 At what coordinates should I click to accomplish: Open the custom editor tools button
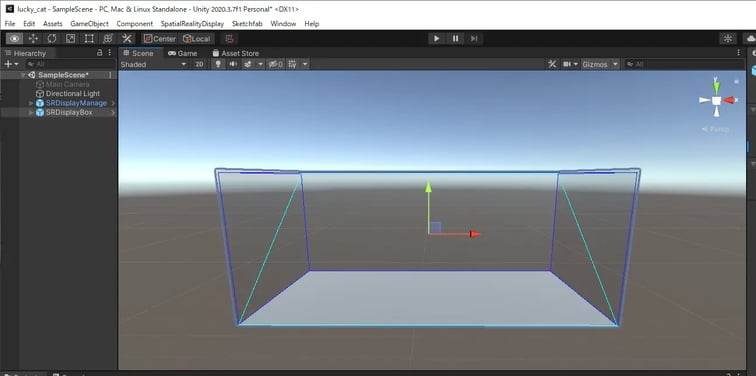coord(127,39)
